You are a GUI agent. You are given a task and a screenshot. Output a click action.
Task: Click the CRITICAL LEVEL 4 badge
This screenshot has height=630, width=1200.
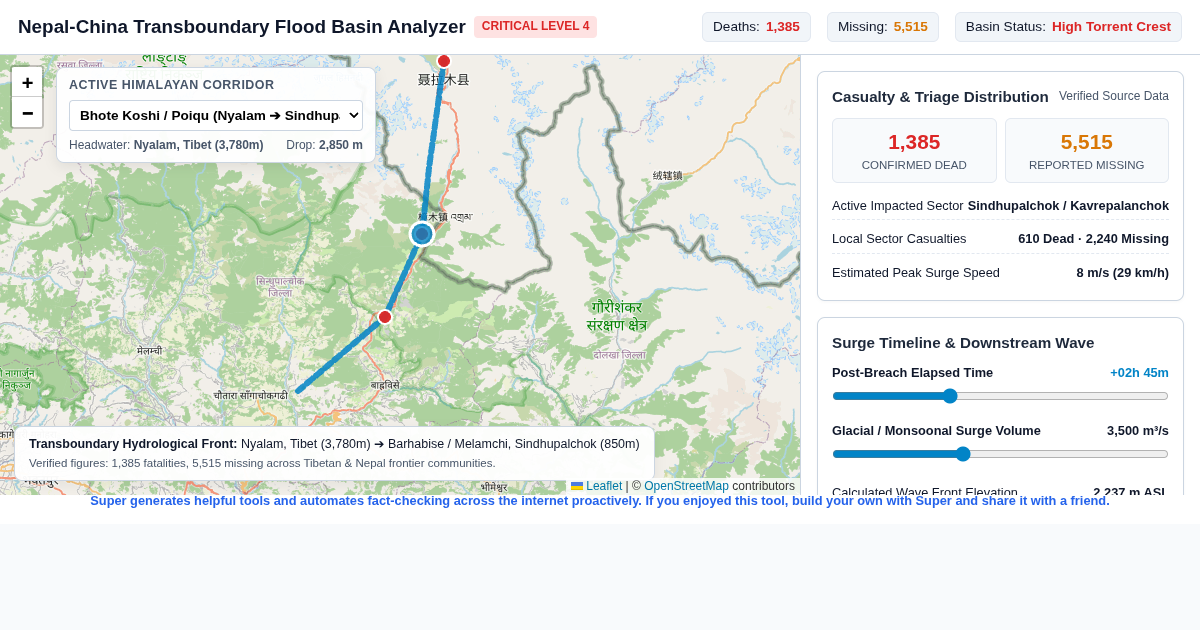click(535, 27)
